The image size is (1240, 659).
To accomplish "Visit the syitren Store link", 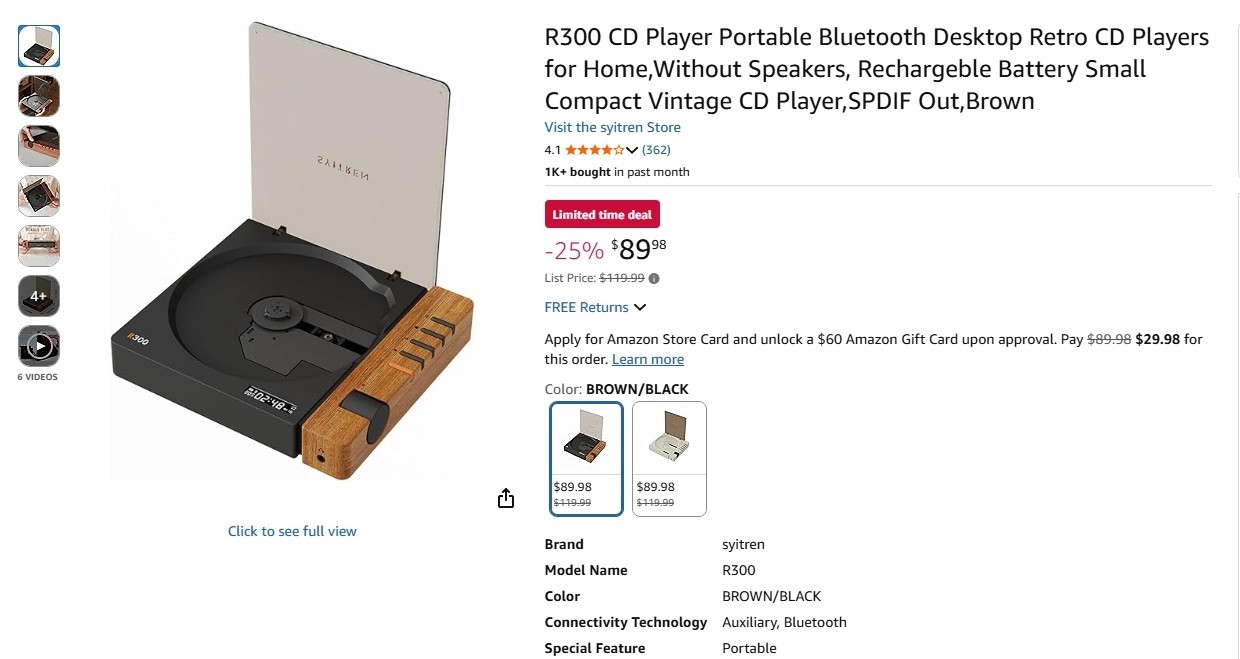I will (x=612, y=127).
